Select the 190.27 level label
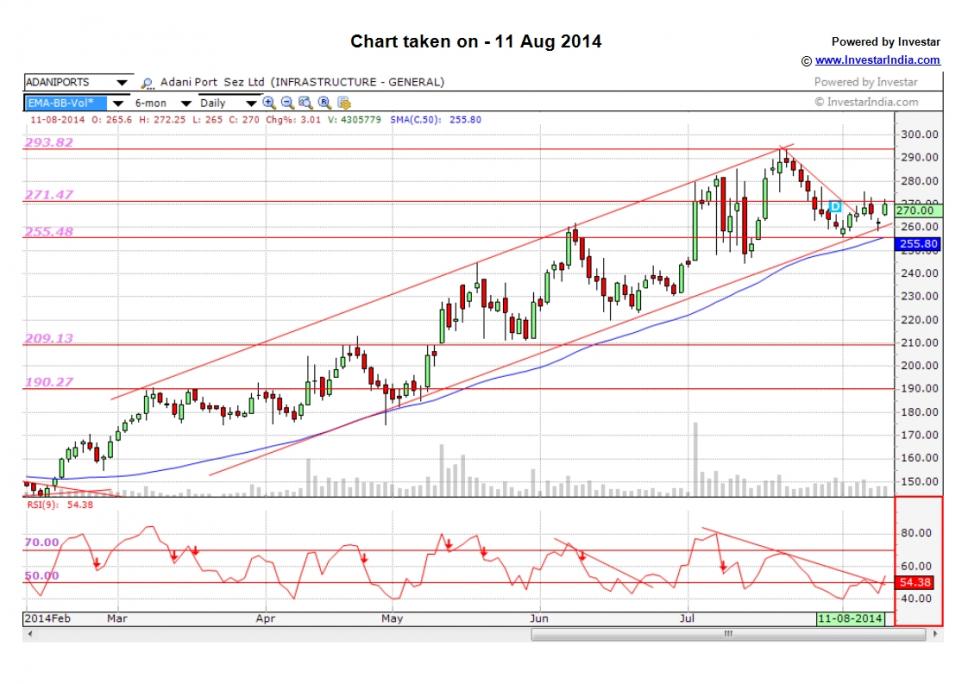This screenshot has height=684, width=968. (49, 382)
